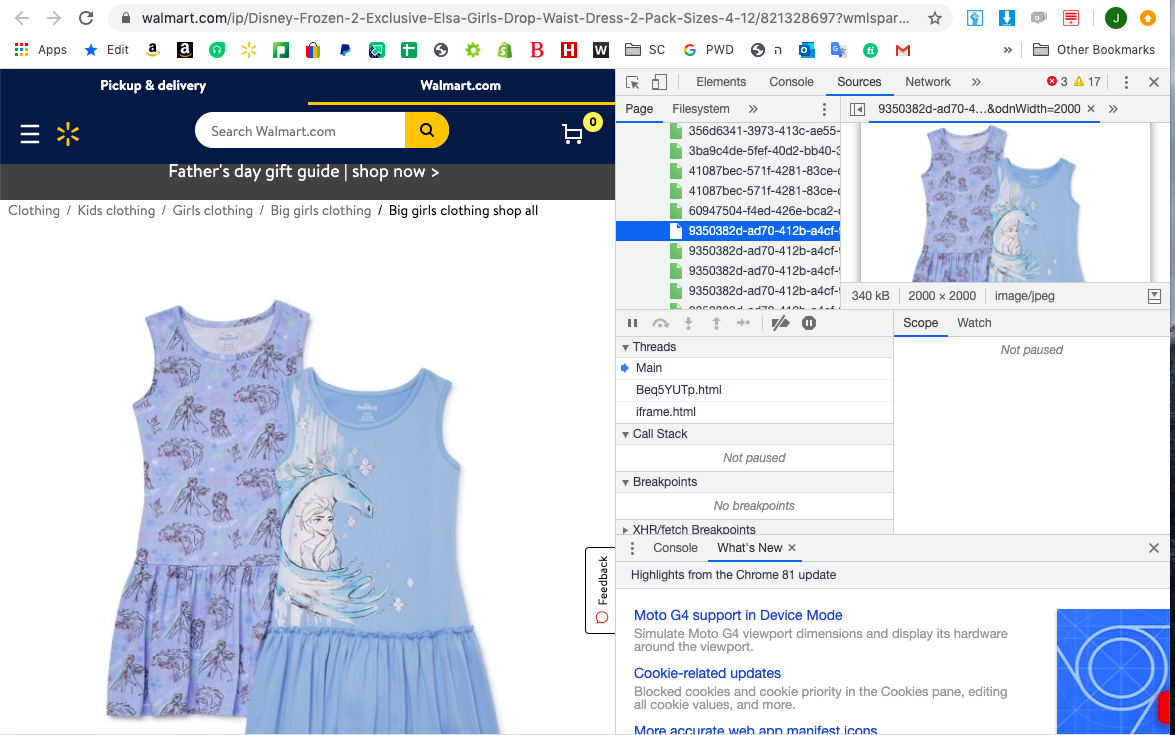The image size is (1175, 735).
Task: Open the Walmart hamburger menu
Action: pos(30,134)
